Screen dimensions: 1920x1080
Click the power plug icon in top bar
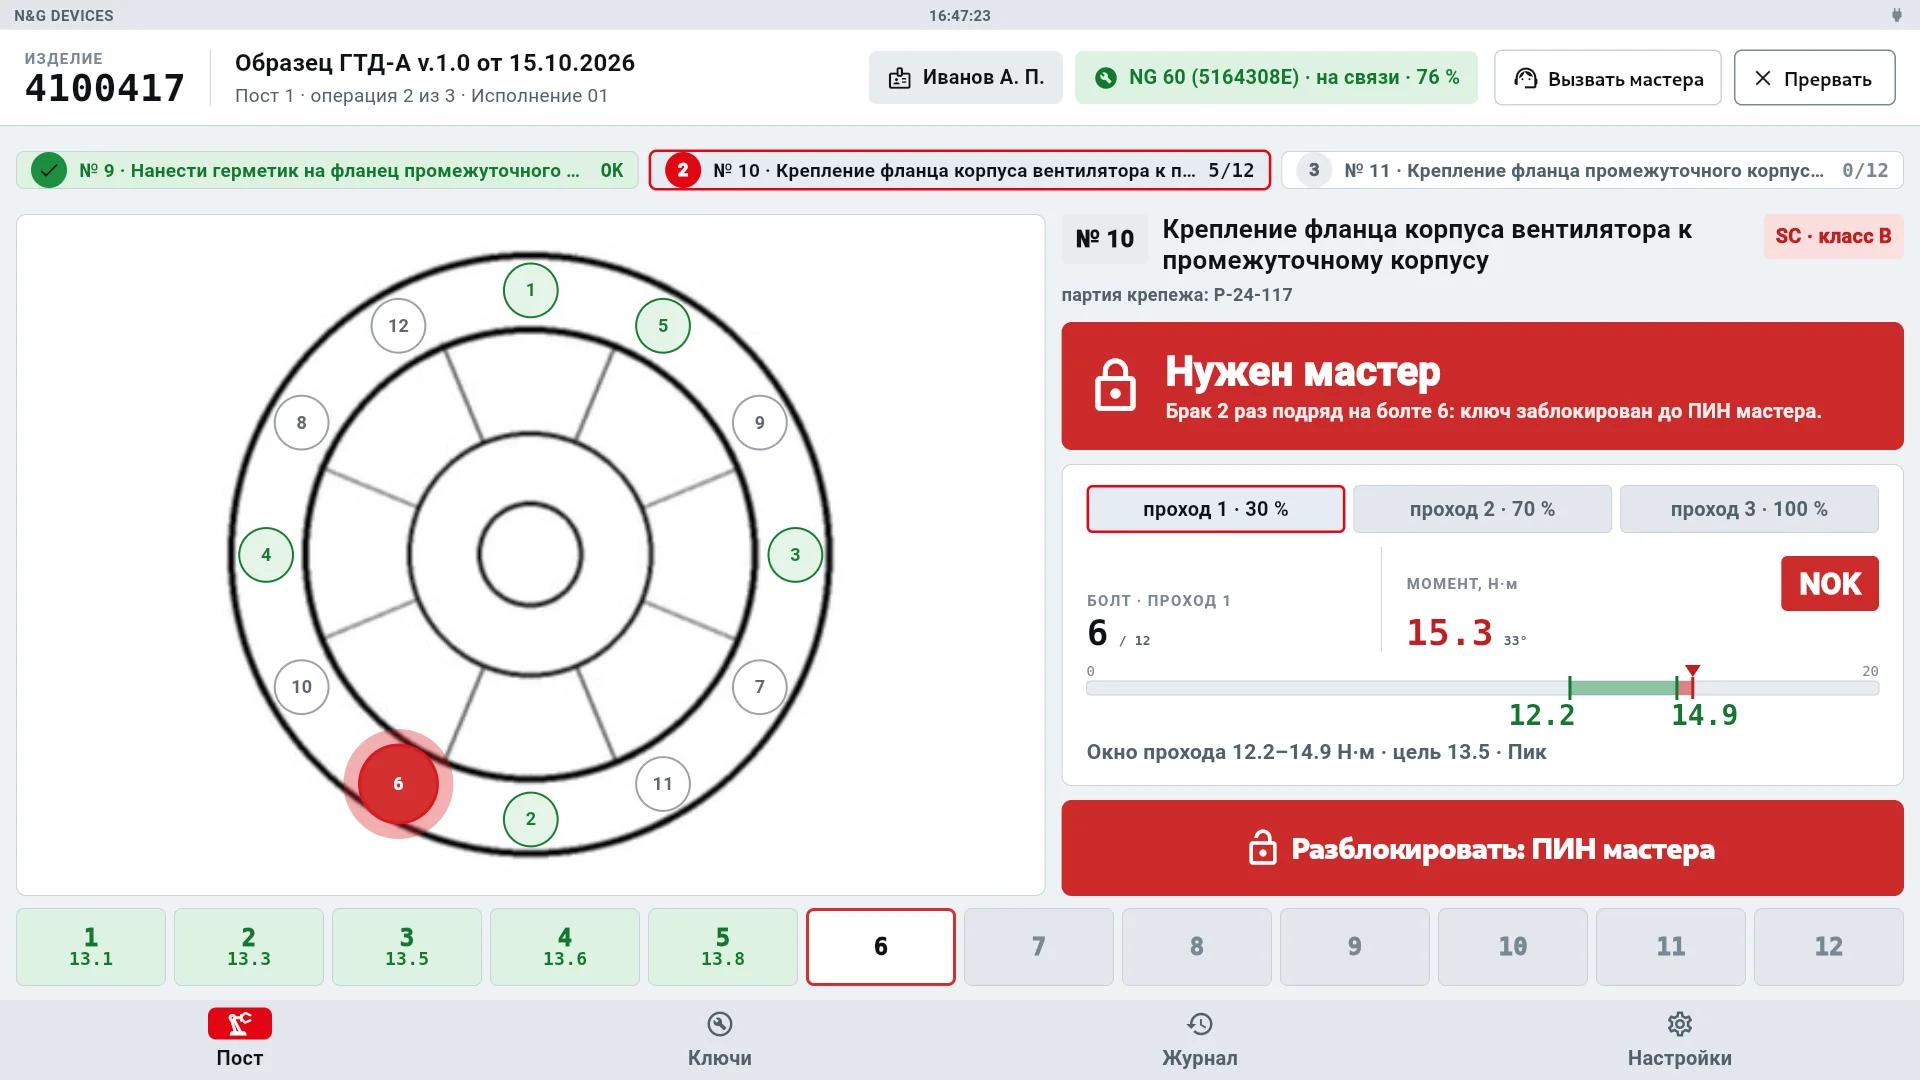pos(1896,15)
